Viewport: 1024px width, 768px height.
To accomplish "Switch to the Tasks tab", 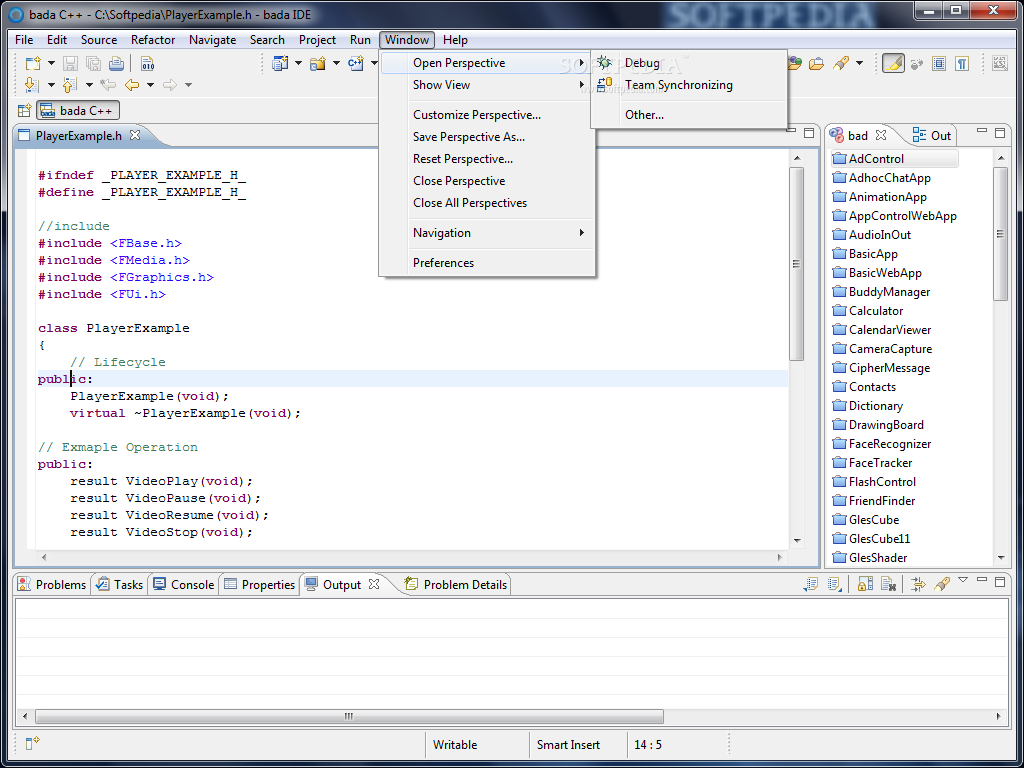I will [x=119, y=584].
